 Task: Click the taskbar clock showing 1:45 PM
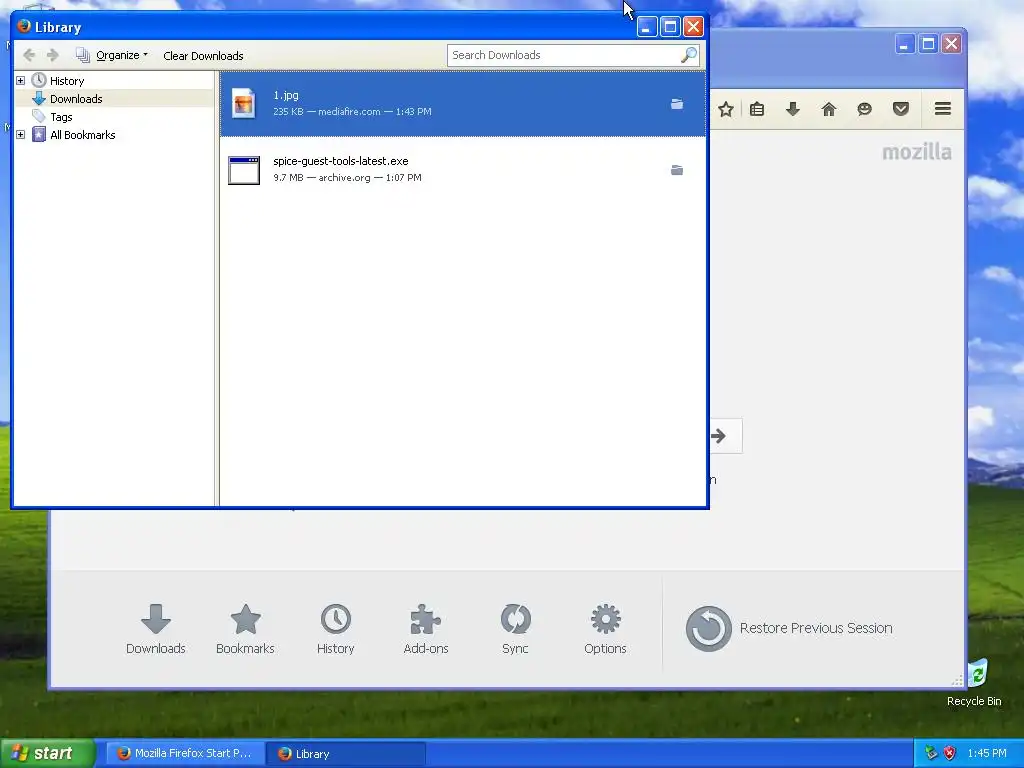tap(987, 753)
